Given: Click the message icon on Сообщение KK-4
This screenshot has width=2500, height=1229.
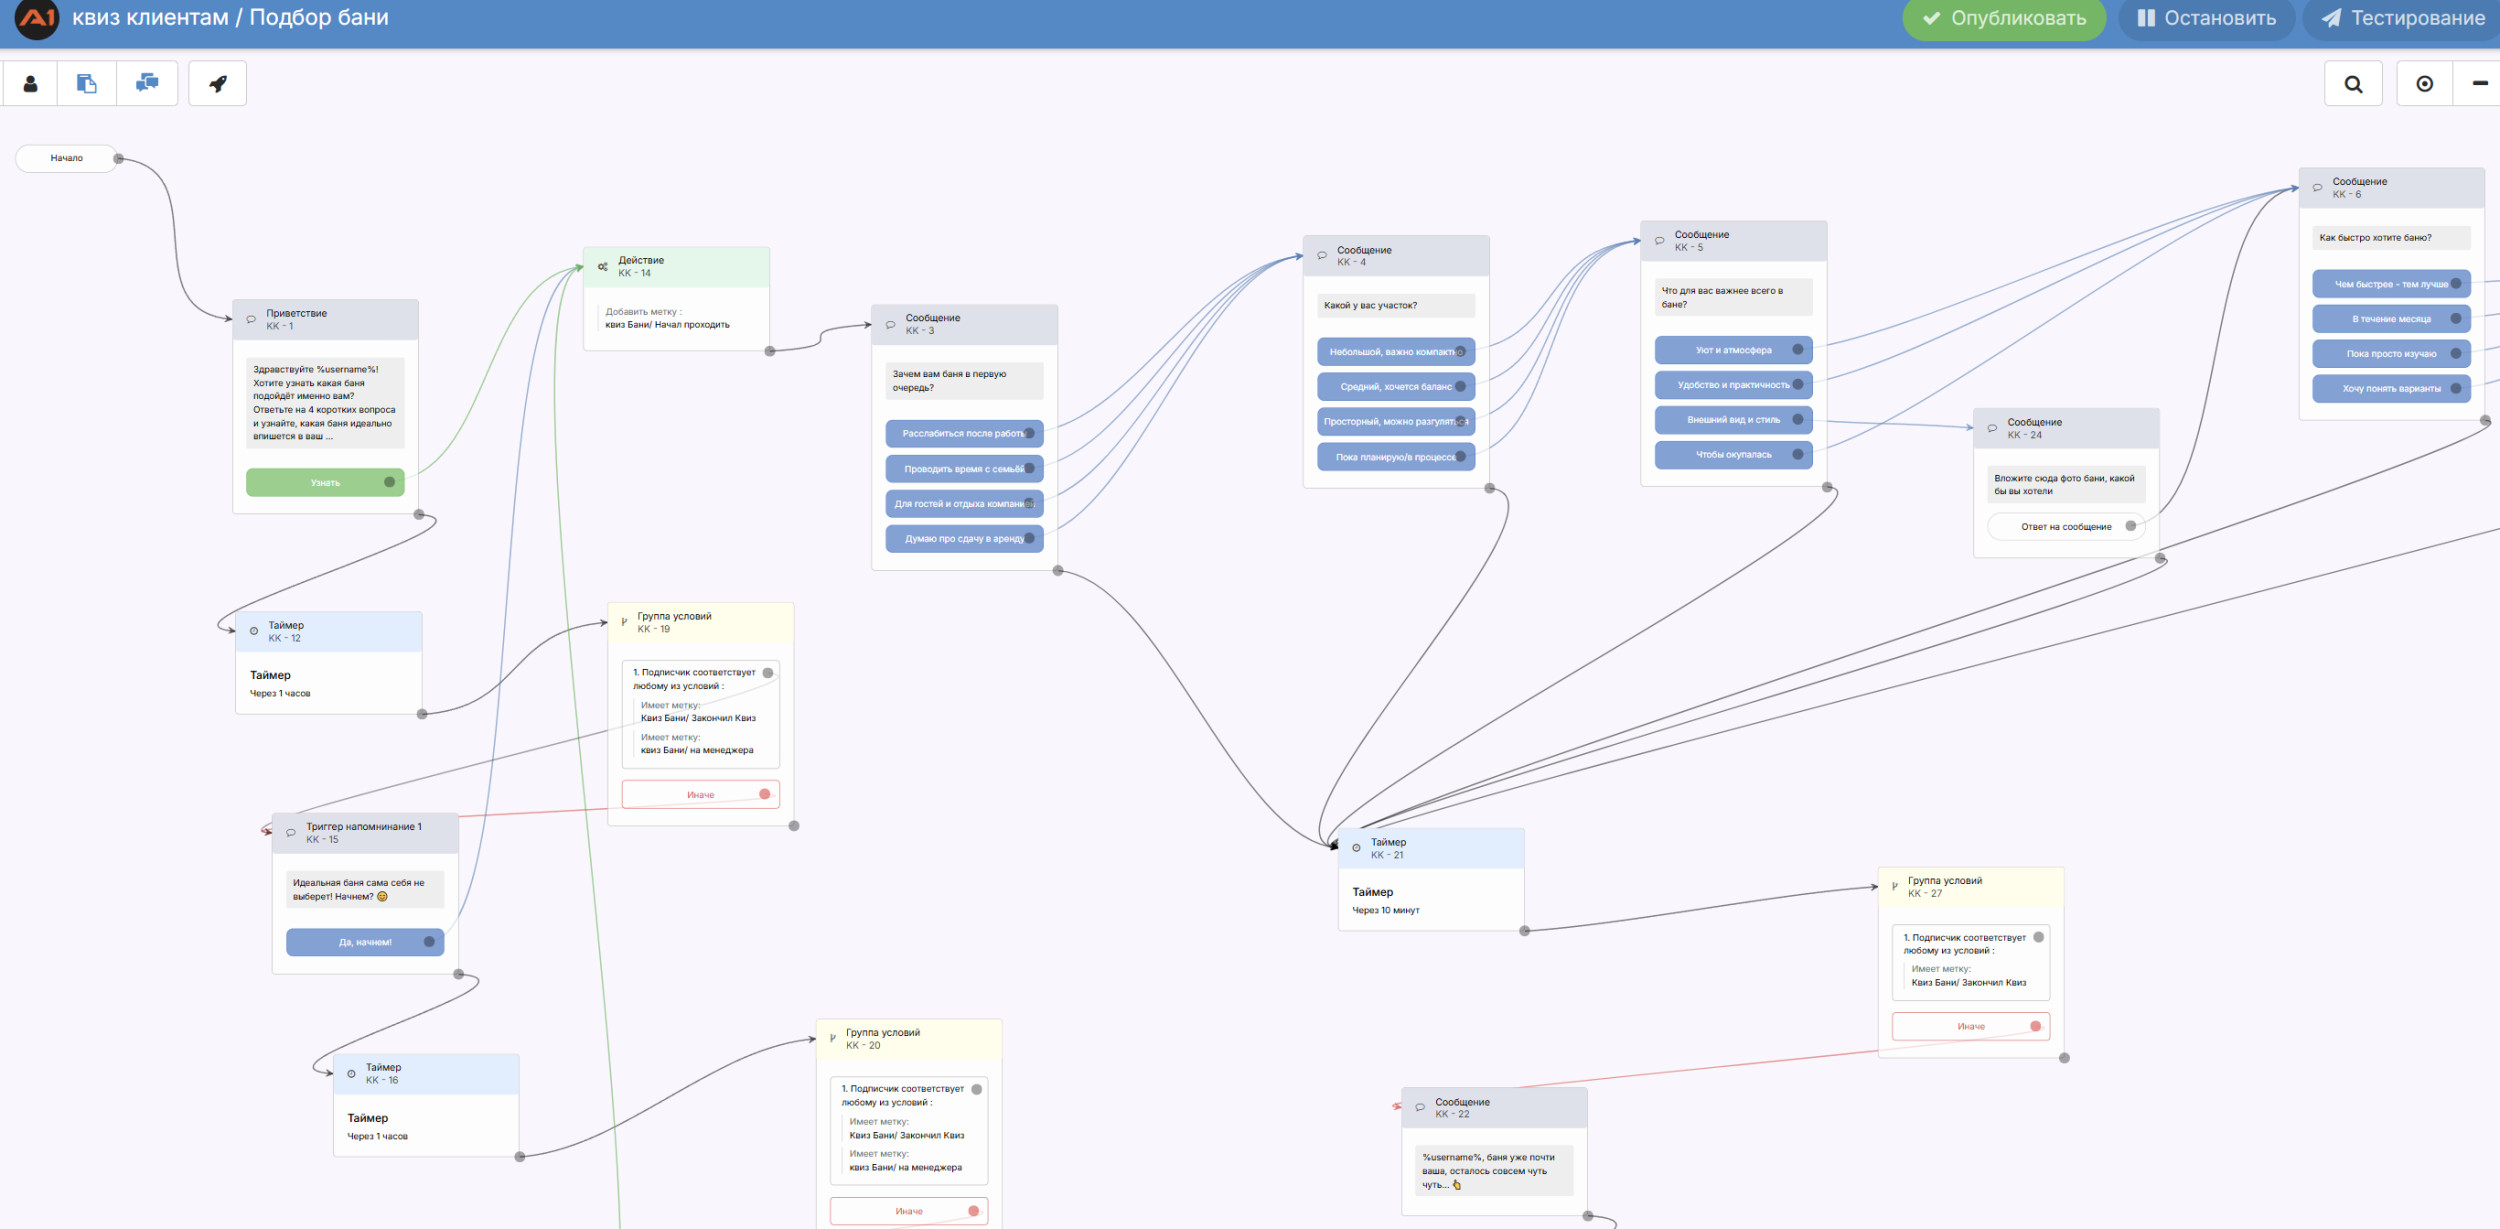Looking at the screenshot, I should point(1322,256).
